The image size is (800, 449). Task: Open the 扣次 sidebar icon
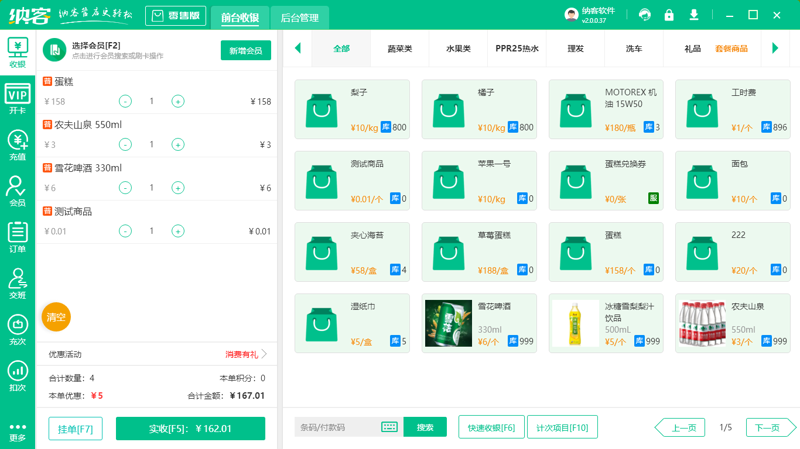[x=17, y=376]
